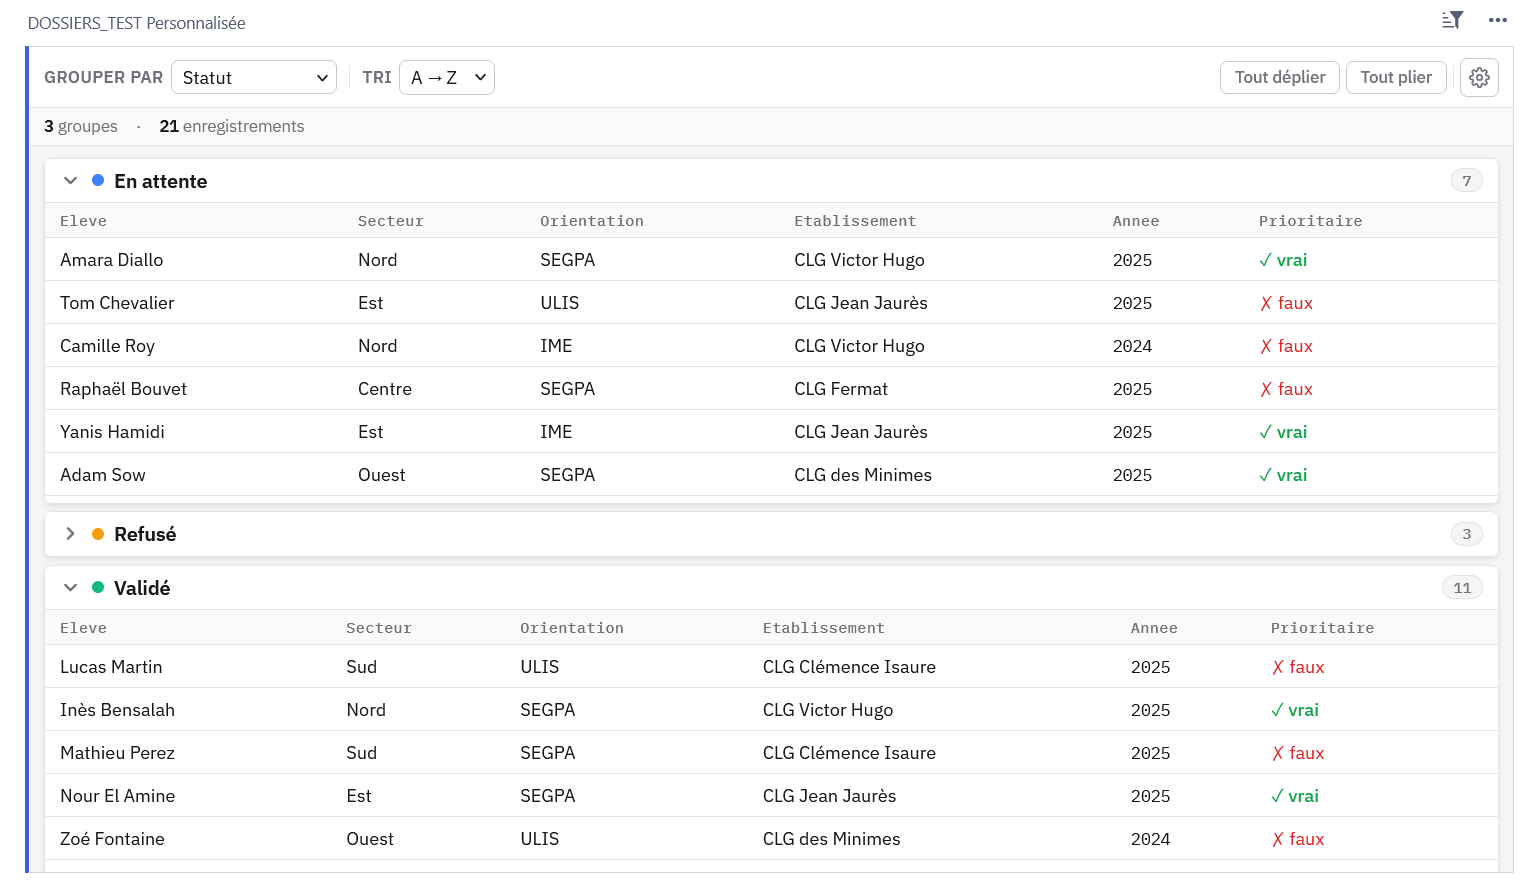This screenshot has width=1522, height=894.
Task: Collapse the En attente group
Action: coord(70,181)
